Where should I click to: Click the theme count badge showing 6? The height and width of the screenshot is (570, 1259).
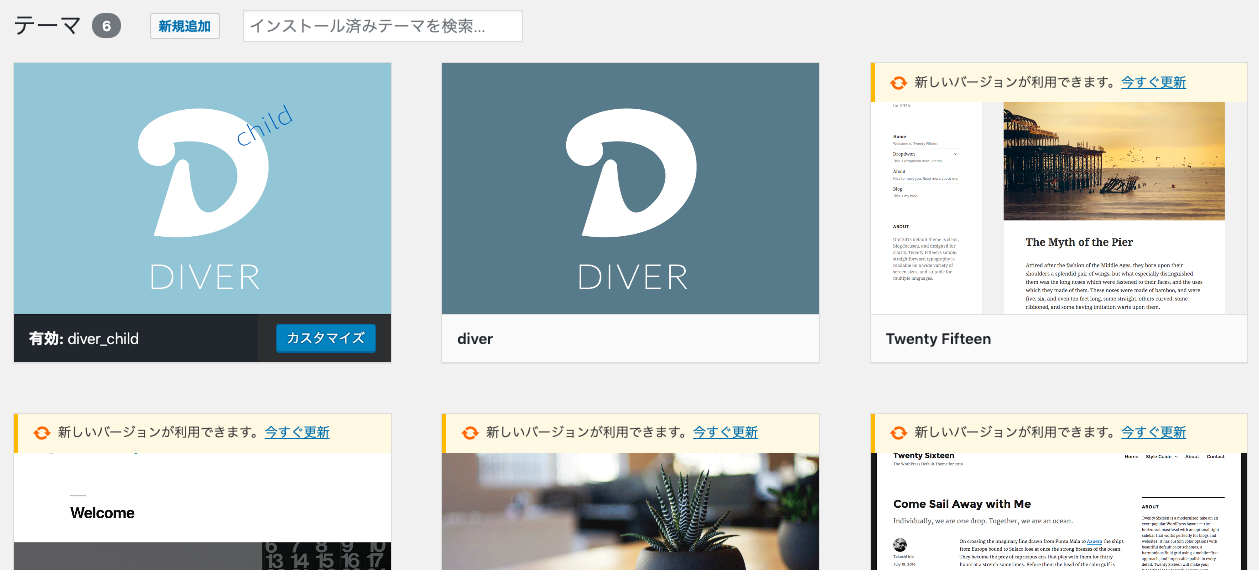[x=106, y=26]
